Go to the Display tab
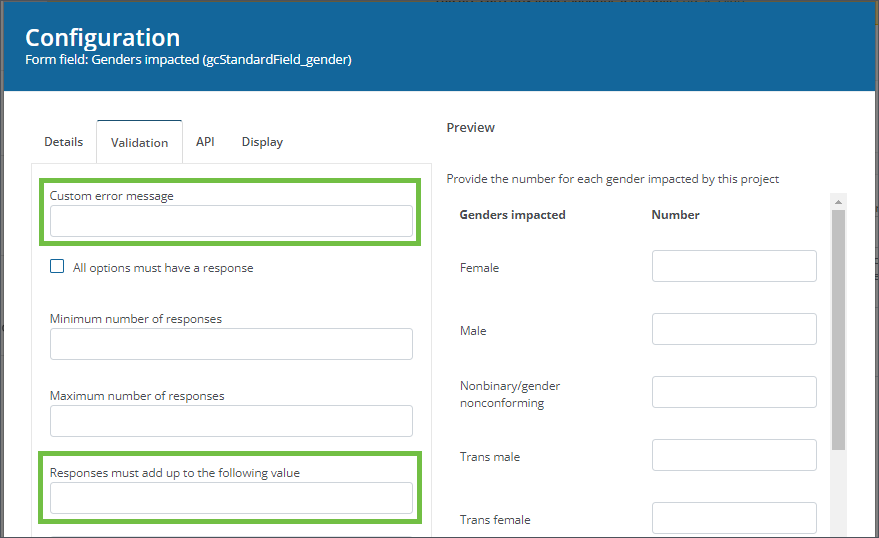879x538 pixels. pos(262,142)
